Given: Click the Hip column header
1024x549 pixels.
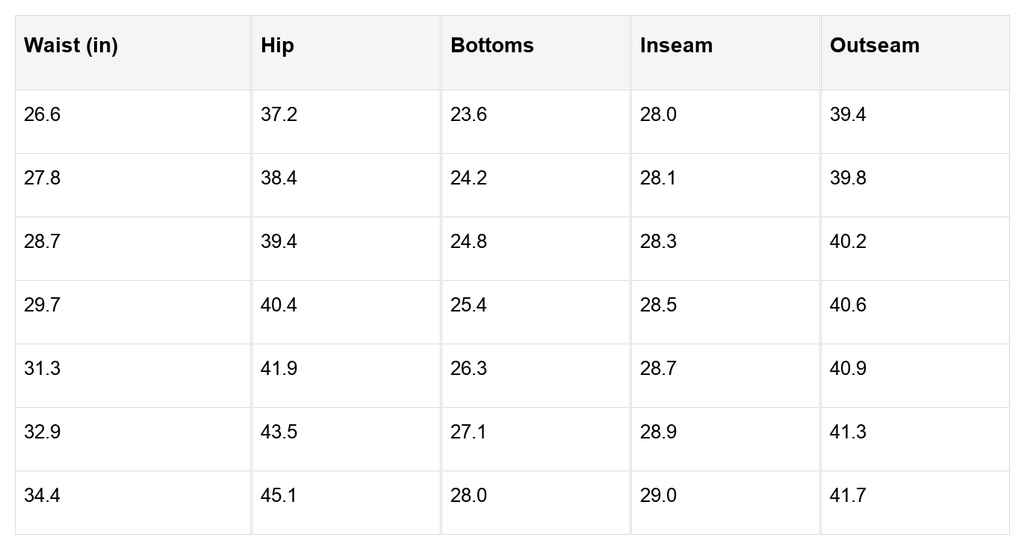Looking at the screenshot, I should [277, 46].
